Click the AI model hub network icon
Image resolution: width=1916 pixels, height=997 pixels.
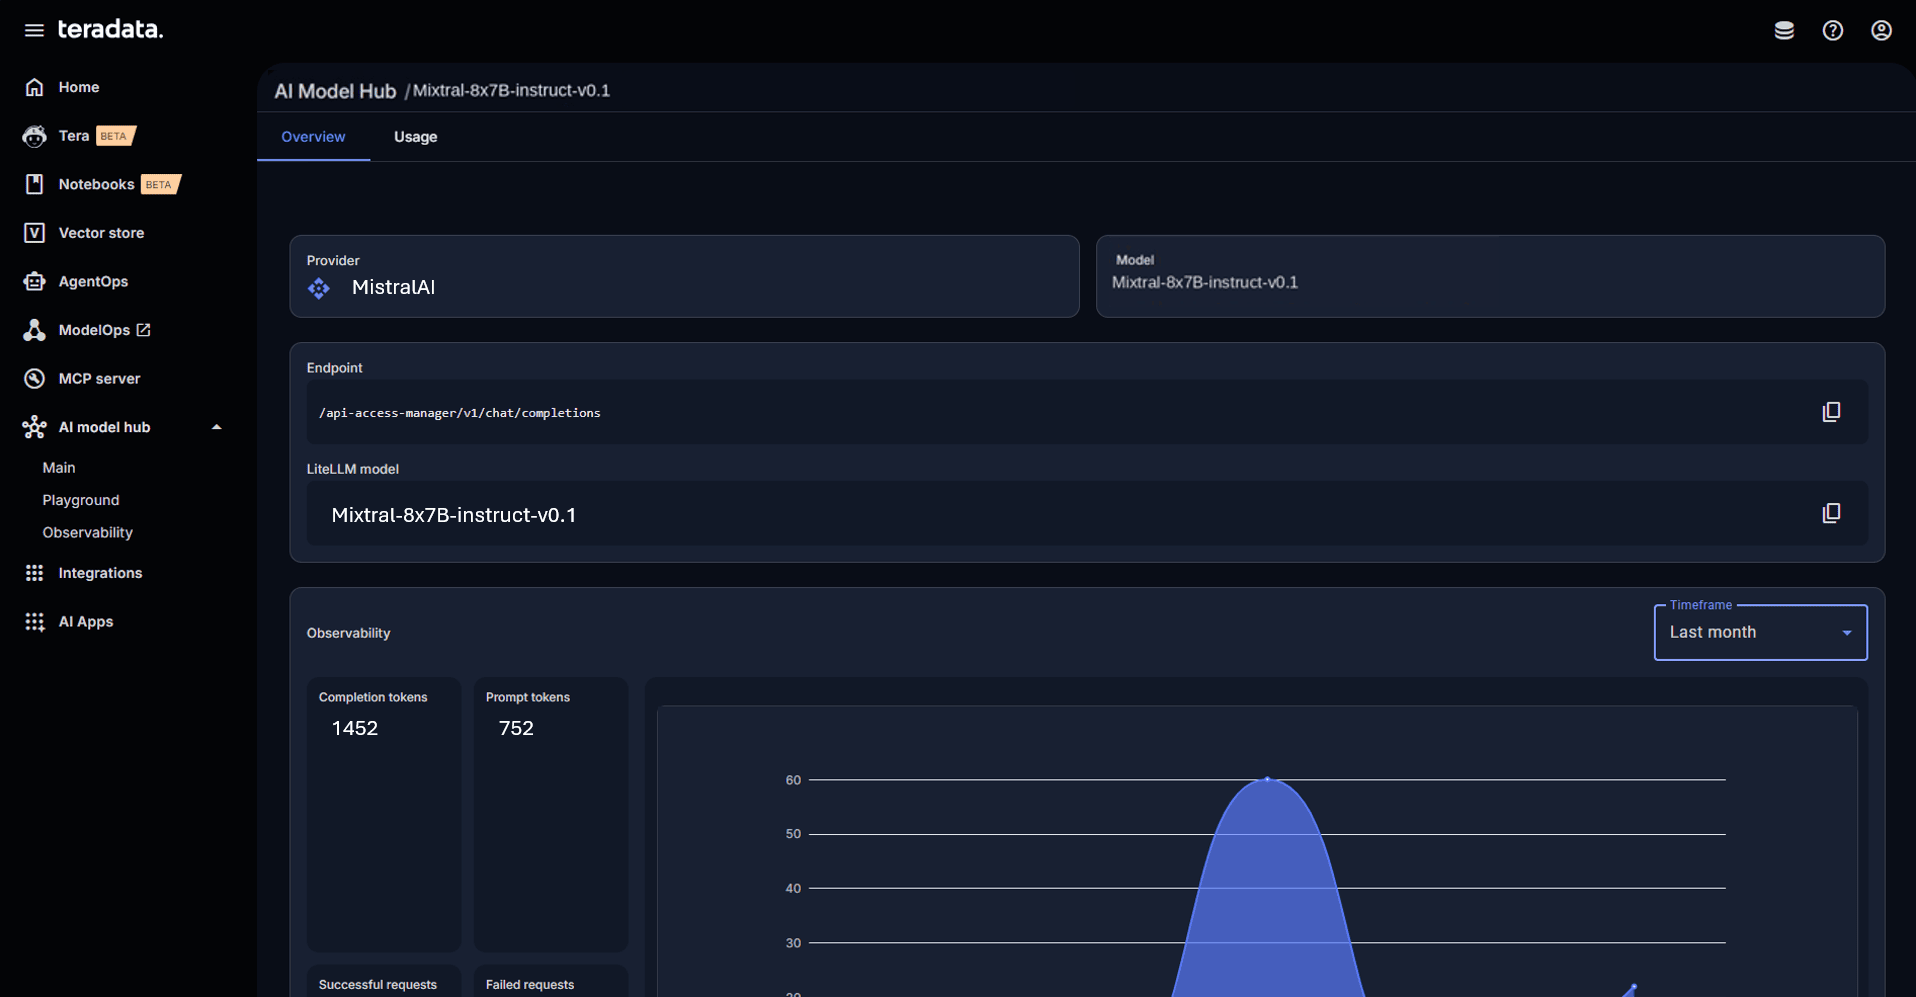[35, 427]
